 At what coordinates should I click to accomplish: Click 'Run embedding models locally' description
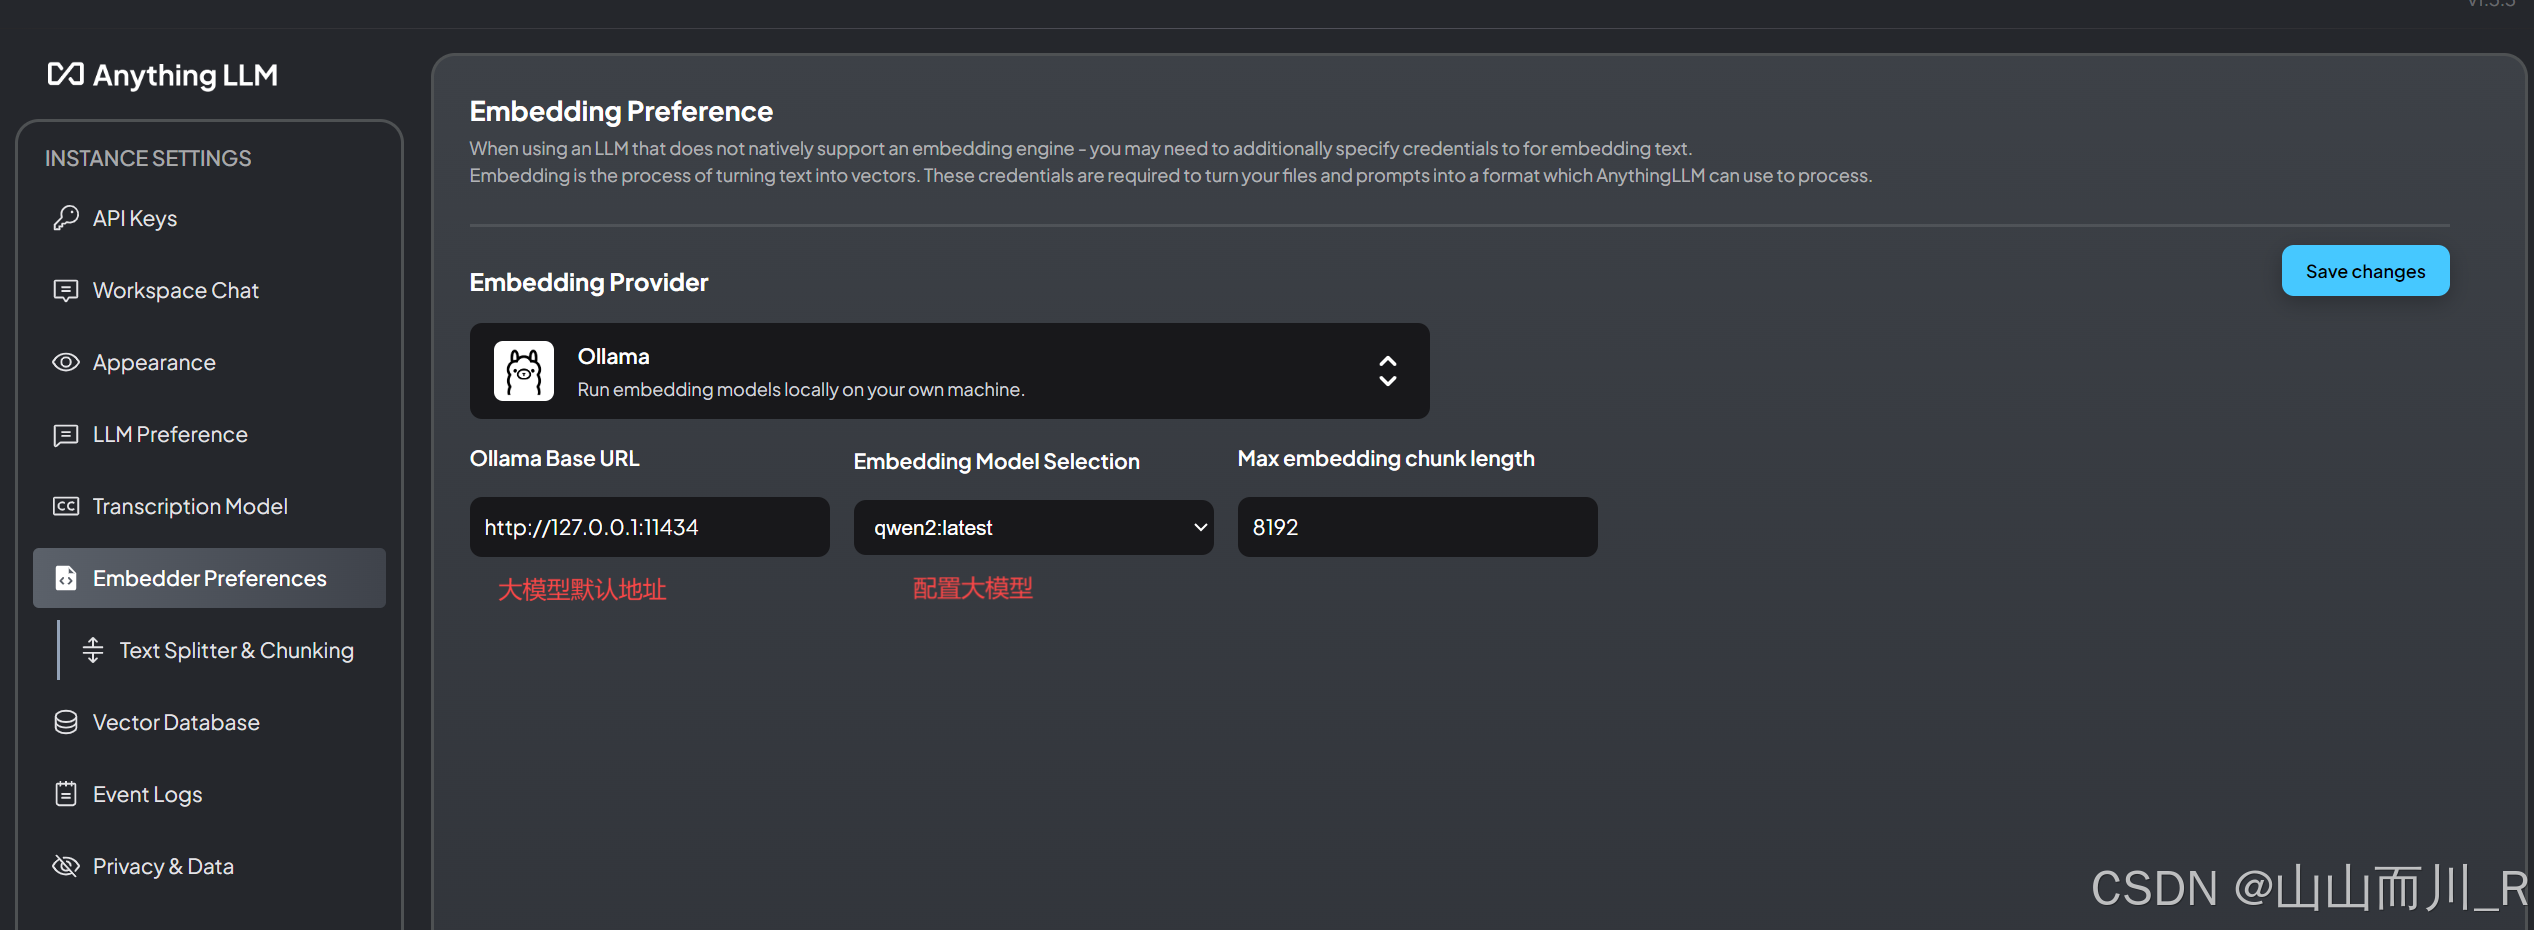tap(801, 390)
